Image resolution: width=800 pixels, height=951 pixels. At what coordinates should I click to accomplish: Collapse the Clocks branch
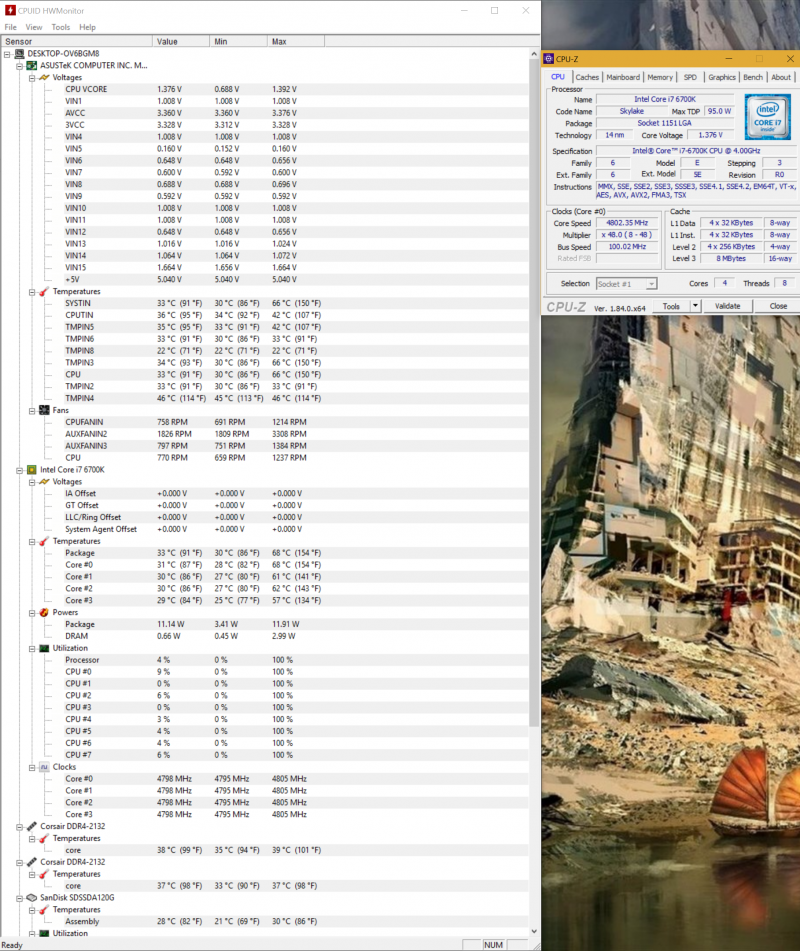(x=32, y=767)
